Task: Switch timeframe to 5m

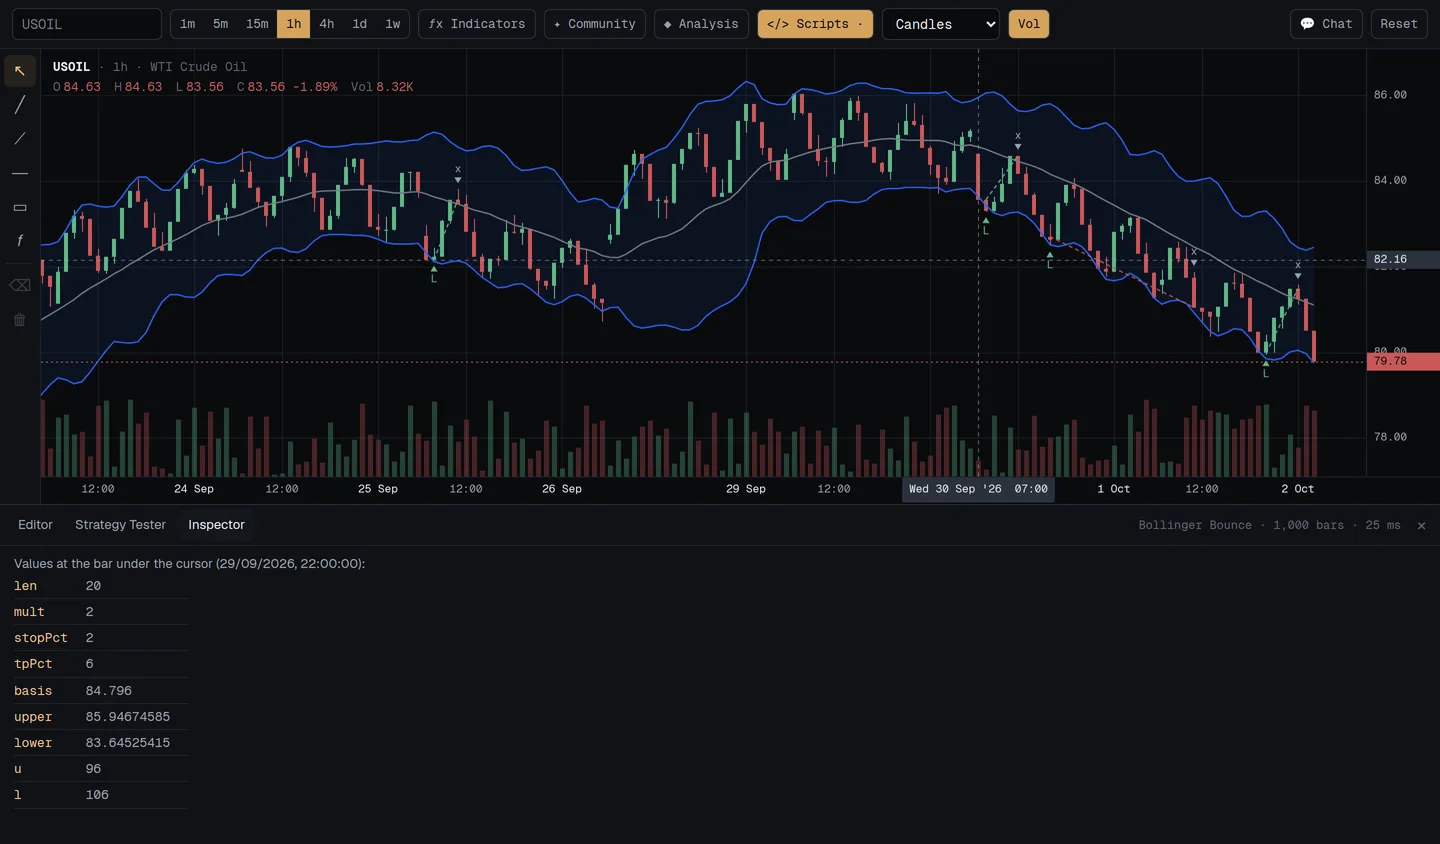Action: (x=221, y=24)
